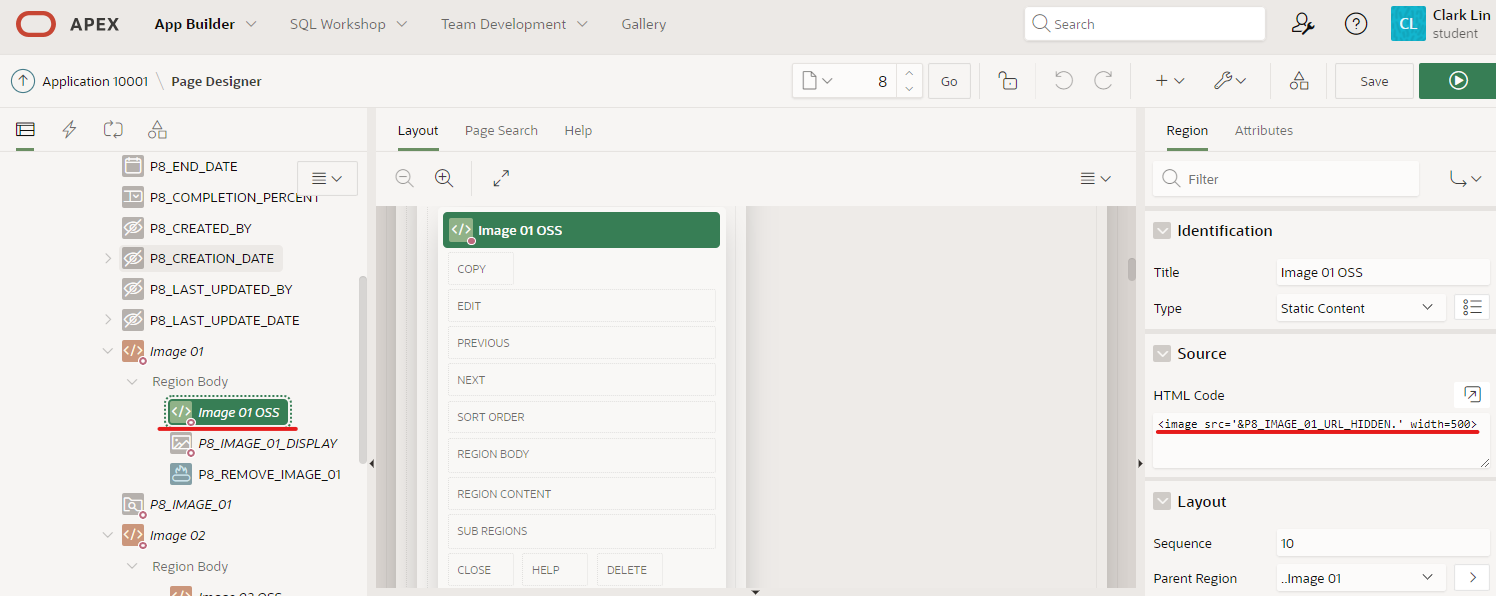Open the Type dropdown showing Static Content
This screenshot has width=1496, height=596.
point(1360,308)
